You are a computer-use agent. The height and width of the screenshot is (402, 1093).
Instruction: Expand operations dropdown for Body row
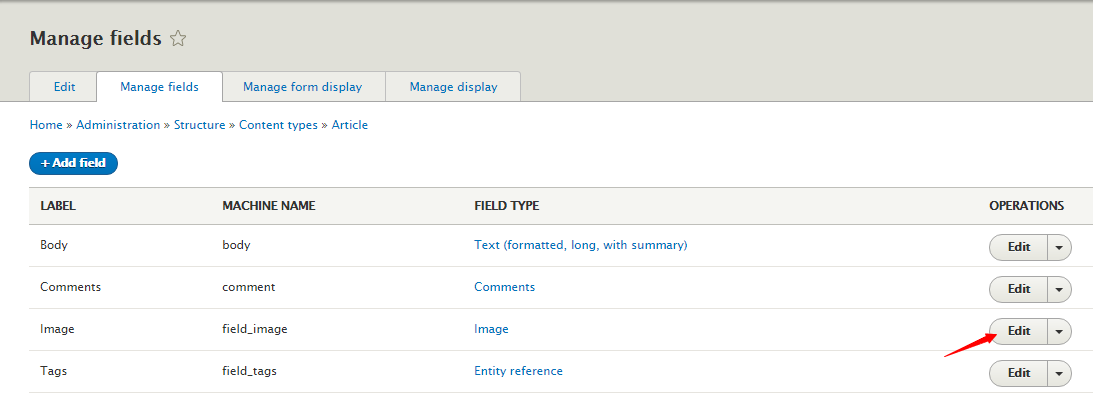1060,247
